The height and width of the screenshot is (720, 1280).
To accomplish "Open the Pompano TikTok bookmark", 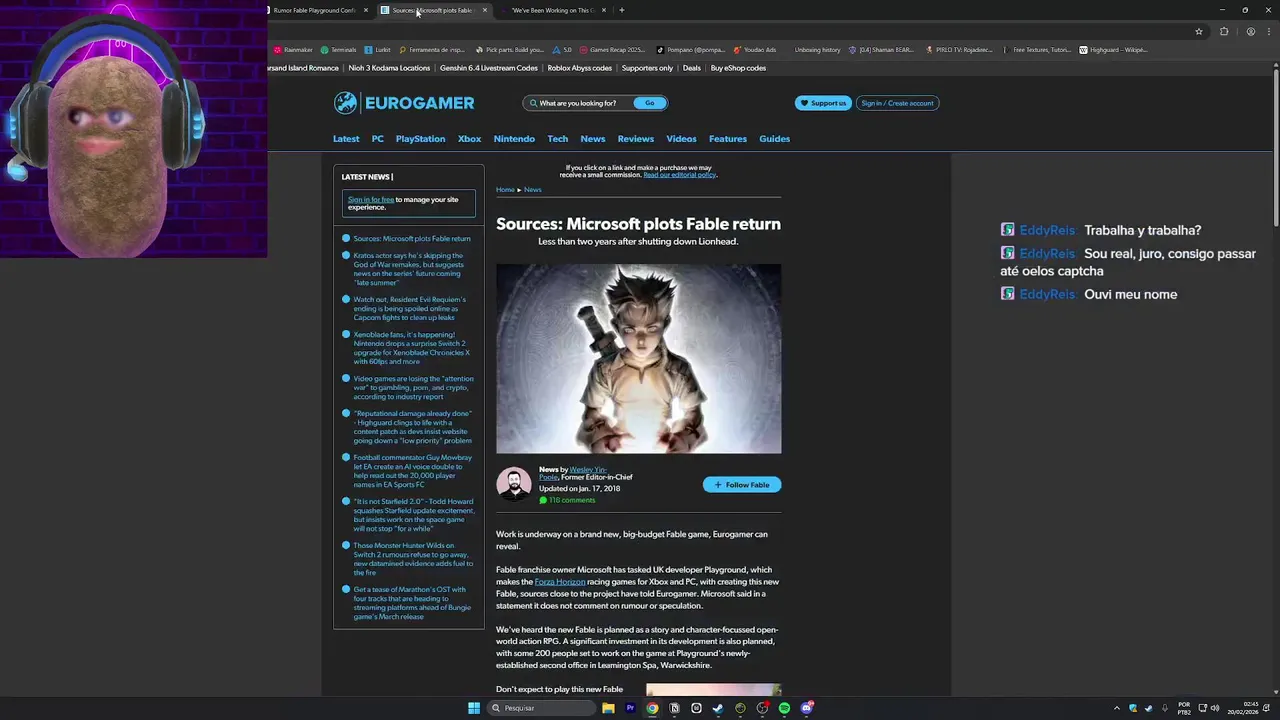I will pos(691,49).
